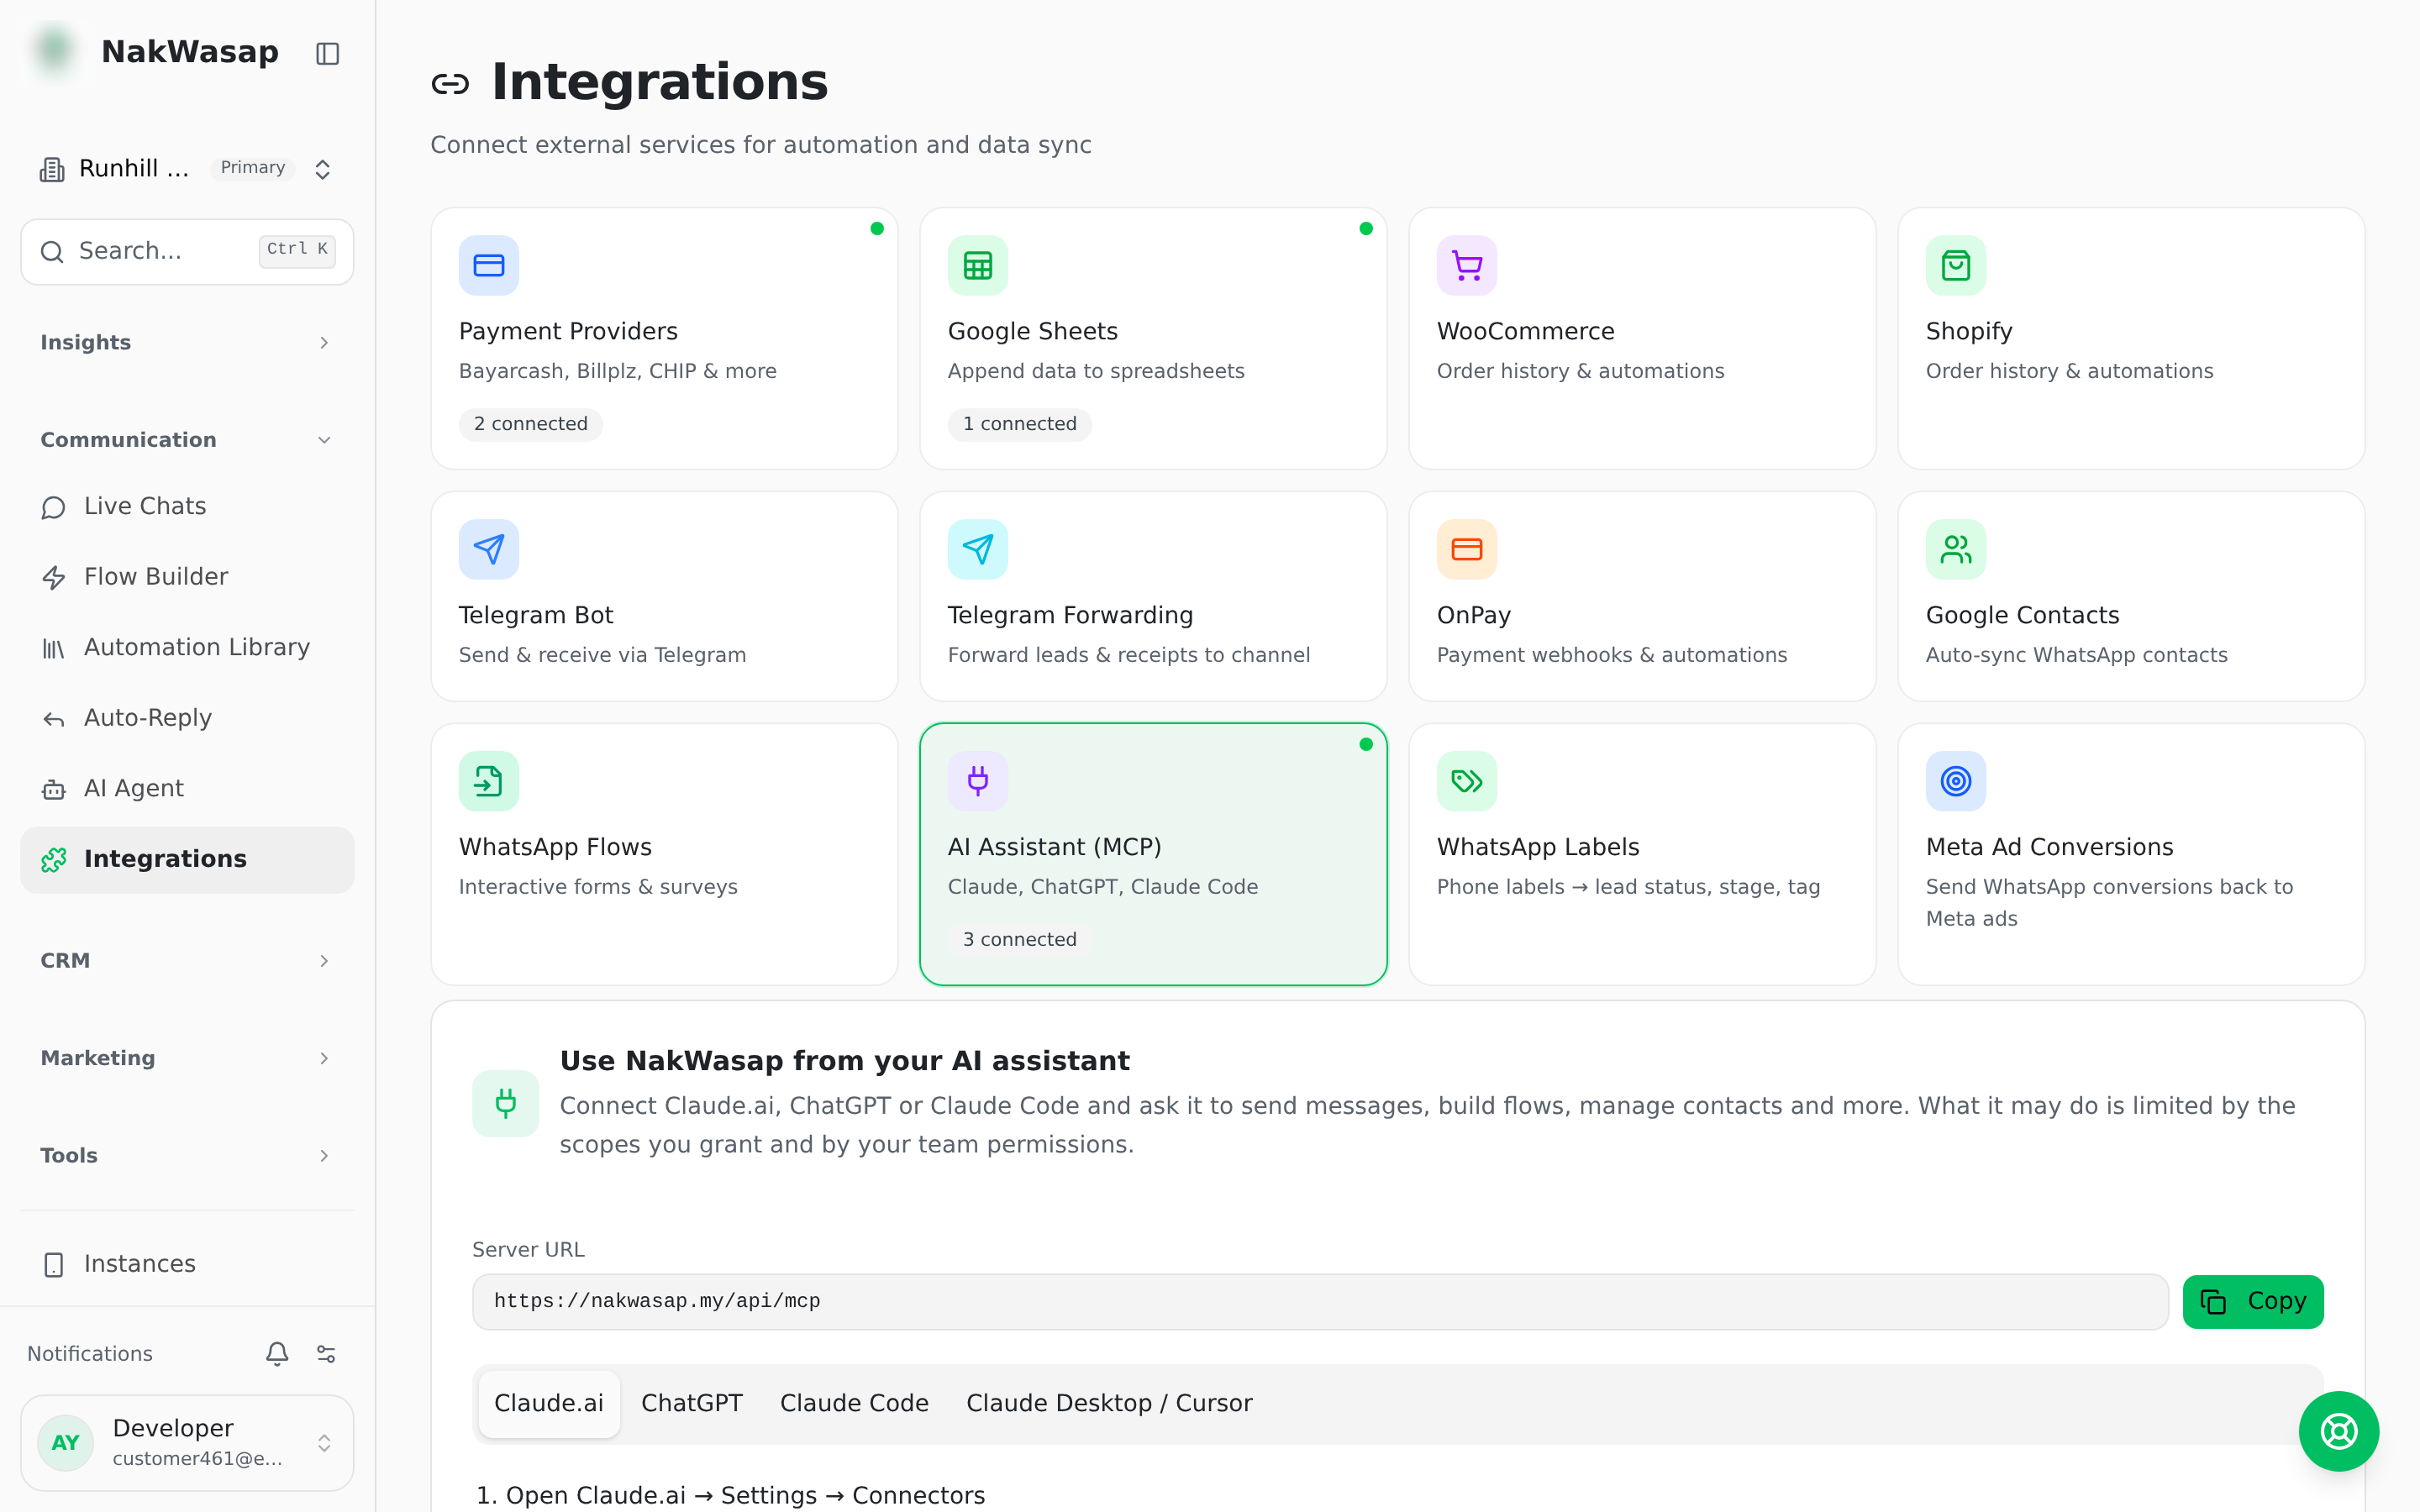Click the '2 connected' badge
2420x1512 pixels.
coord(530,424)
